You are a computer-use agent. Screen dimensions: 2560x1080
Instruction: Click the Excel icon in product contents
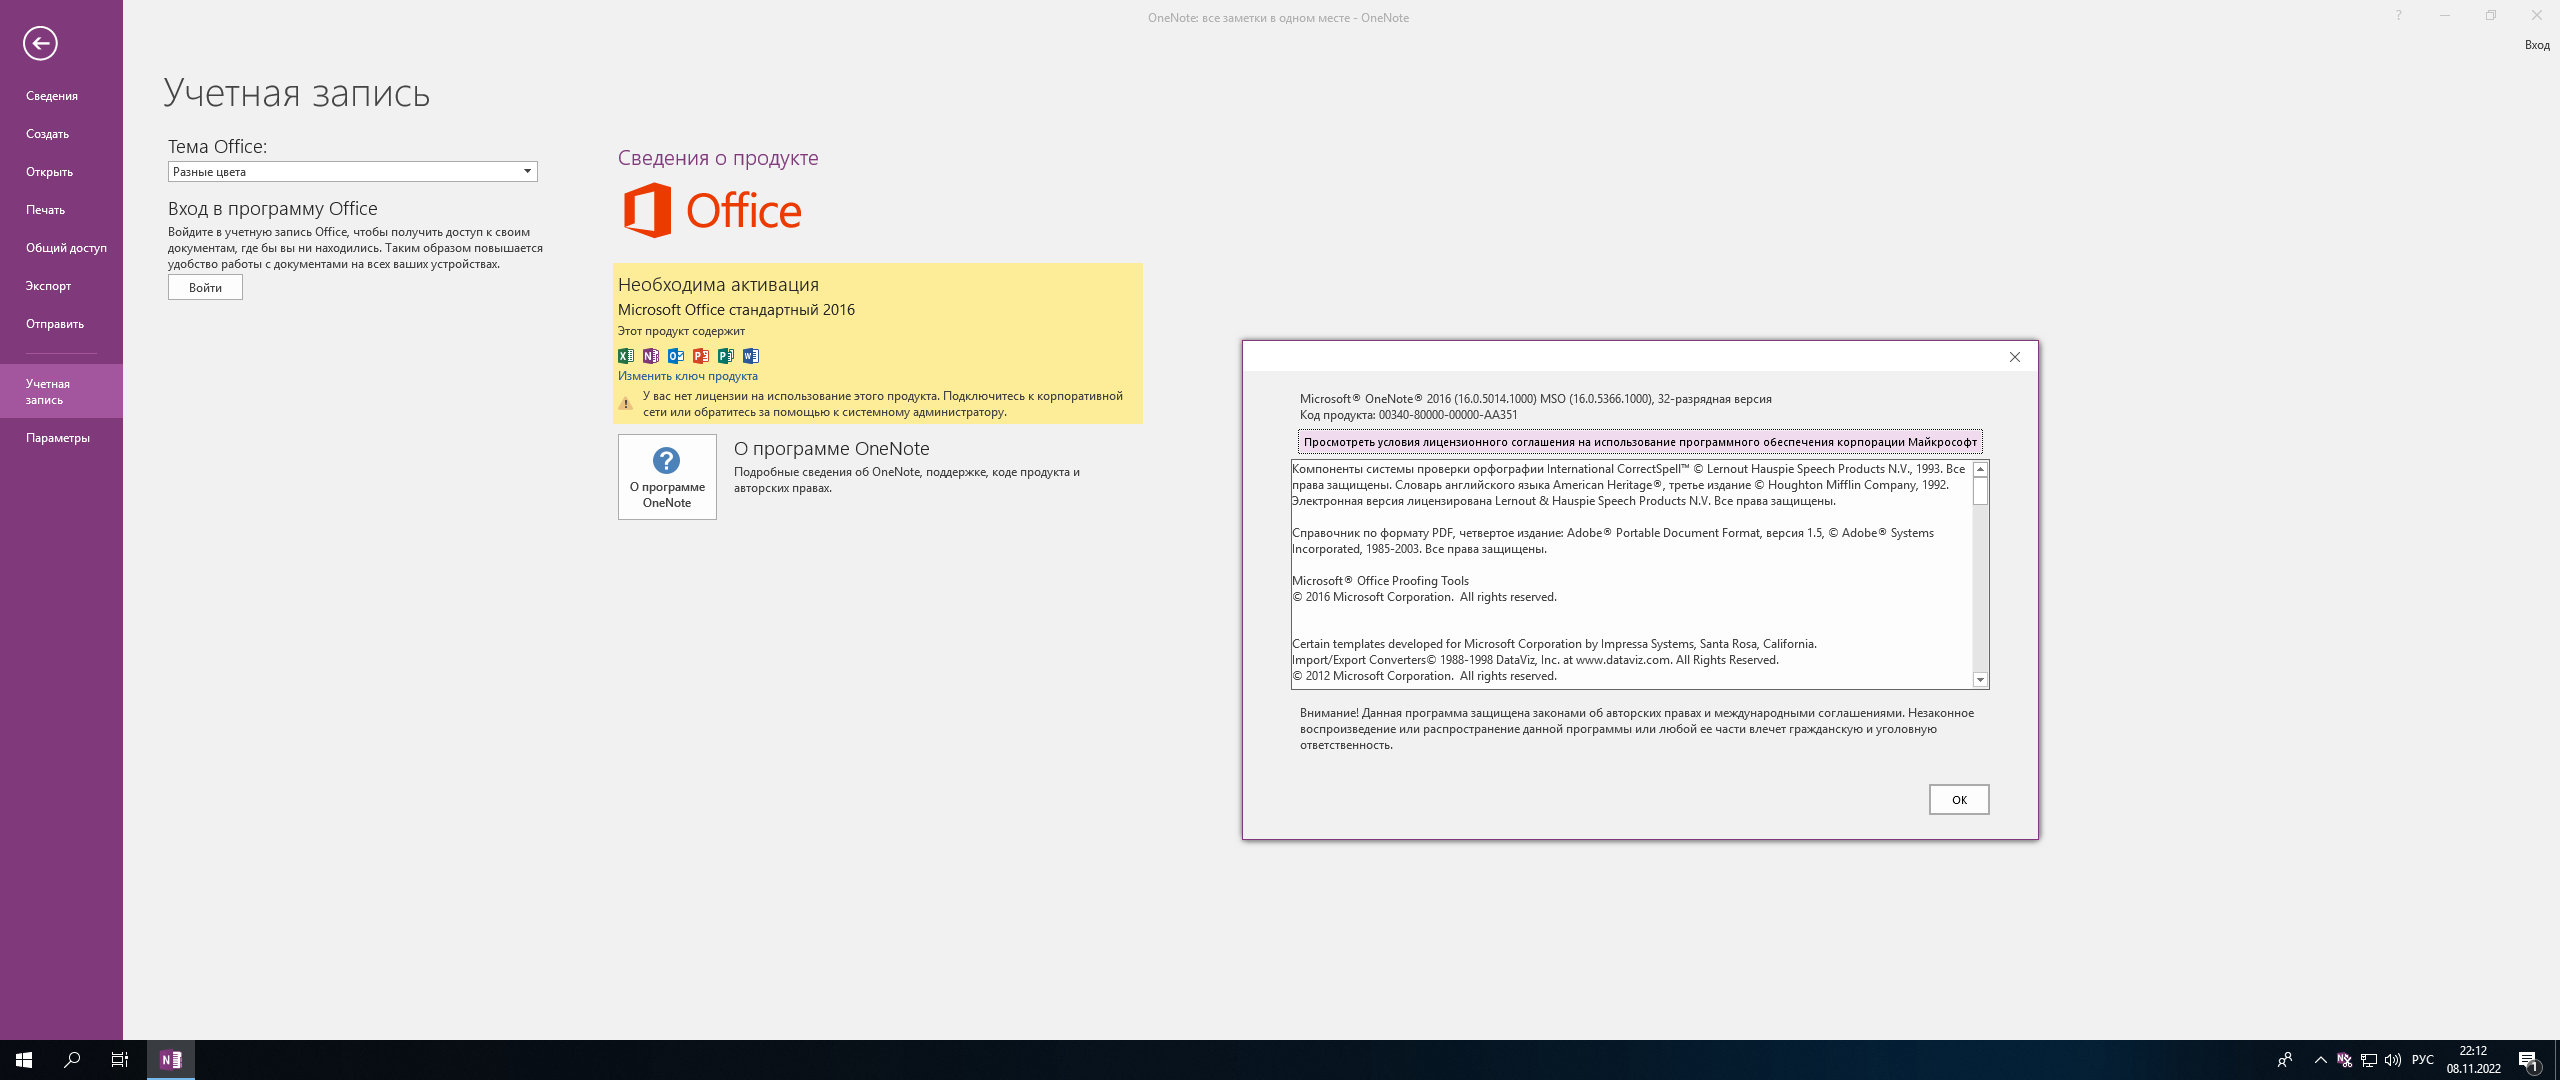pyautogui.click(x=626, y=356)
